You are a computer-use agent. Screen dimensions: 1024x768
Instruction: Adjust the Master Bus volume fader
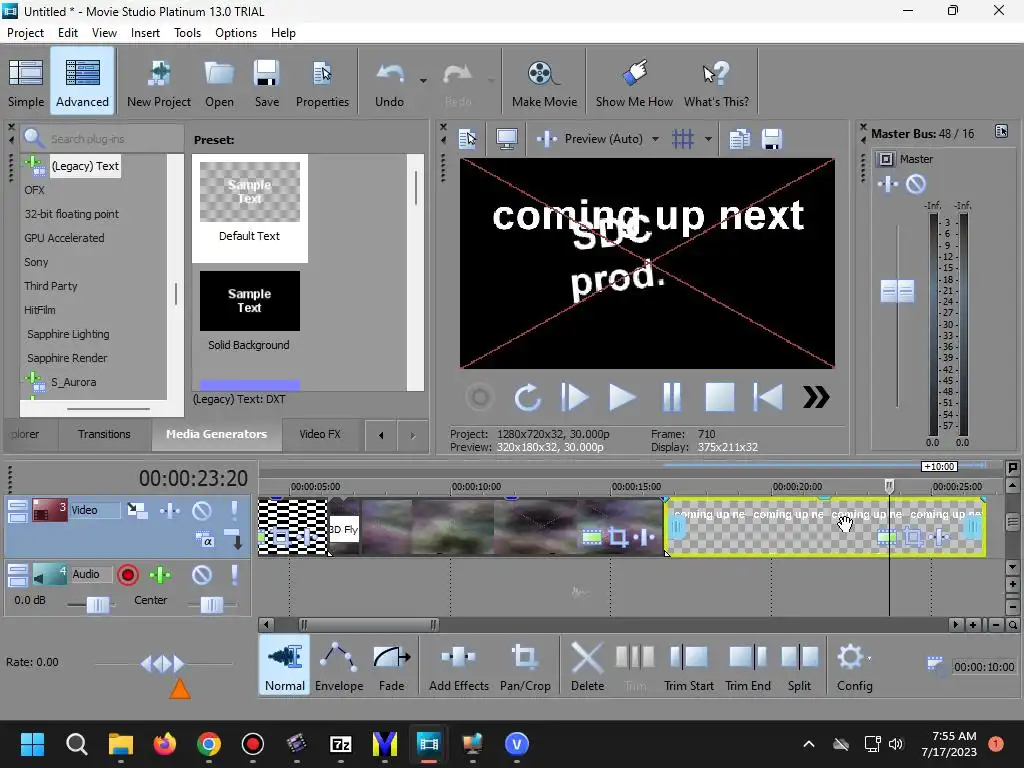897,291
